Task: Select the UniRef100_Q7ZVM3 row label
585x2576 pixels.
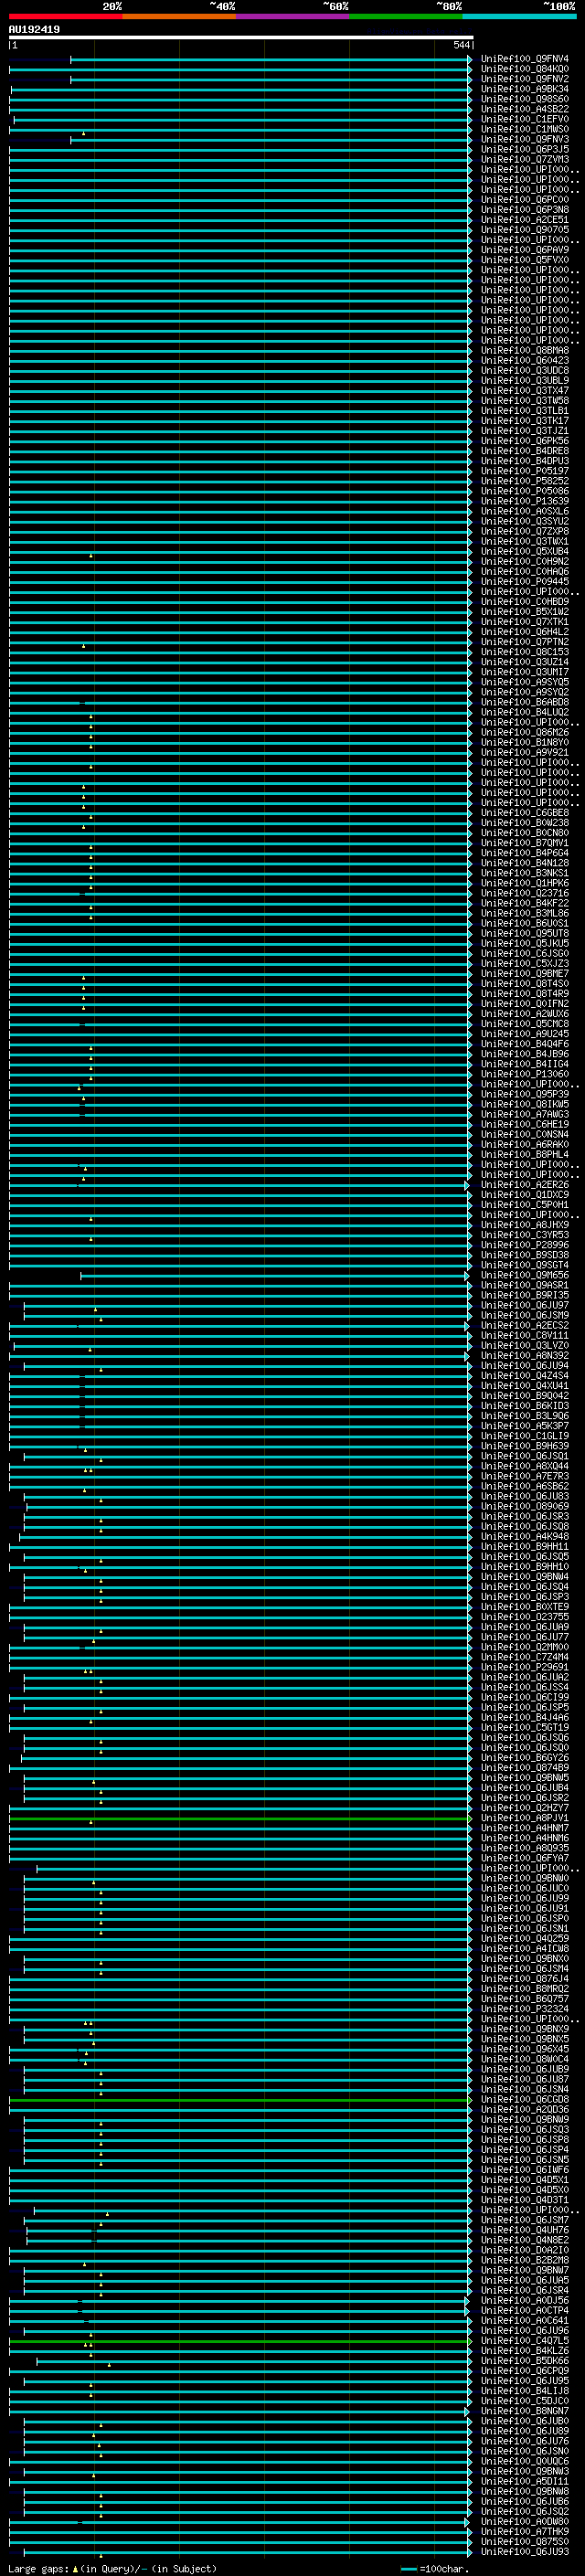Action: coord(525,159)
